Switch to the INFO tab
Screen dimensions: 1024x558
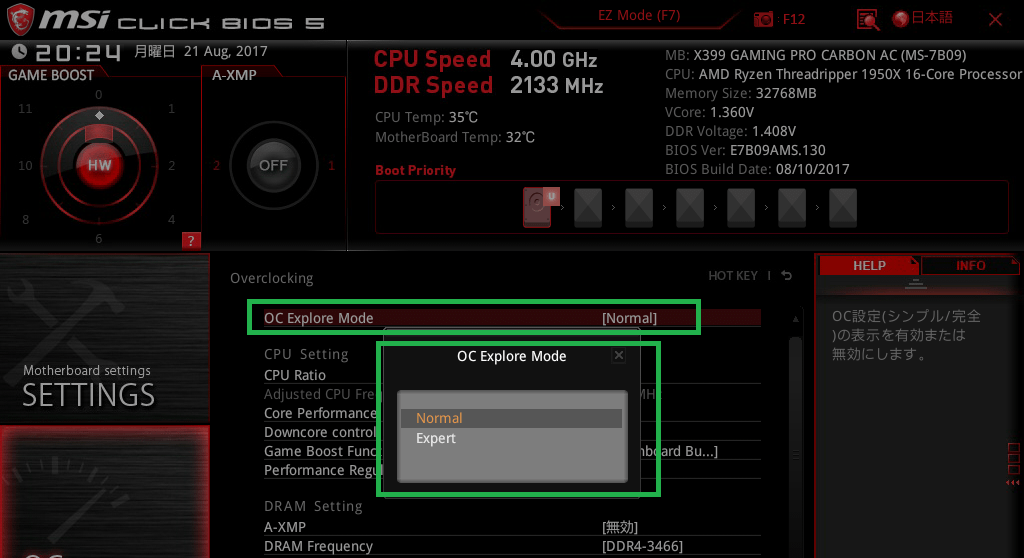click(x=970, y=266)
